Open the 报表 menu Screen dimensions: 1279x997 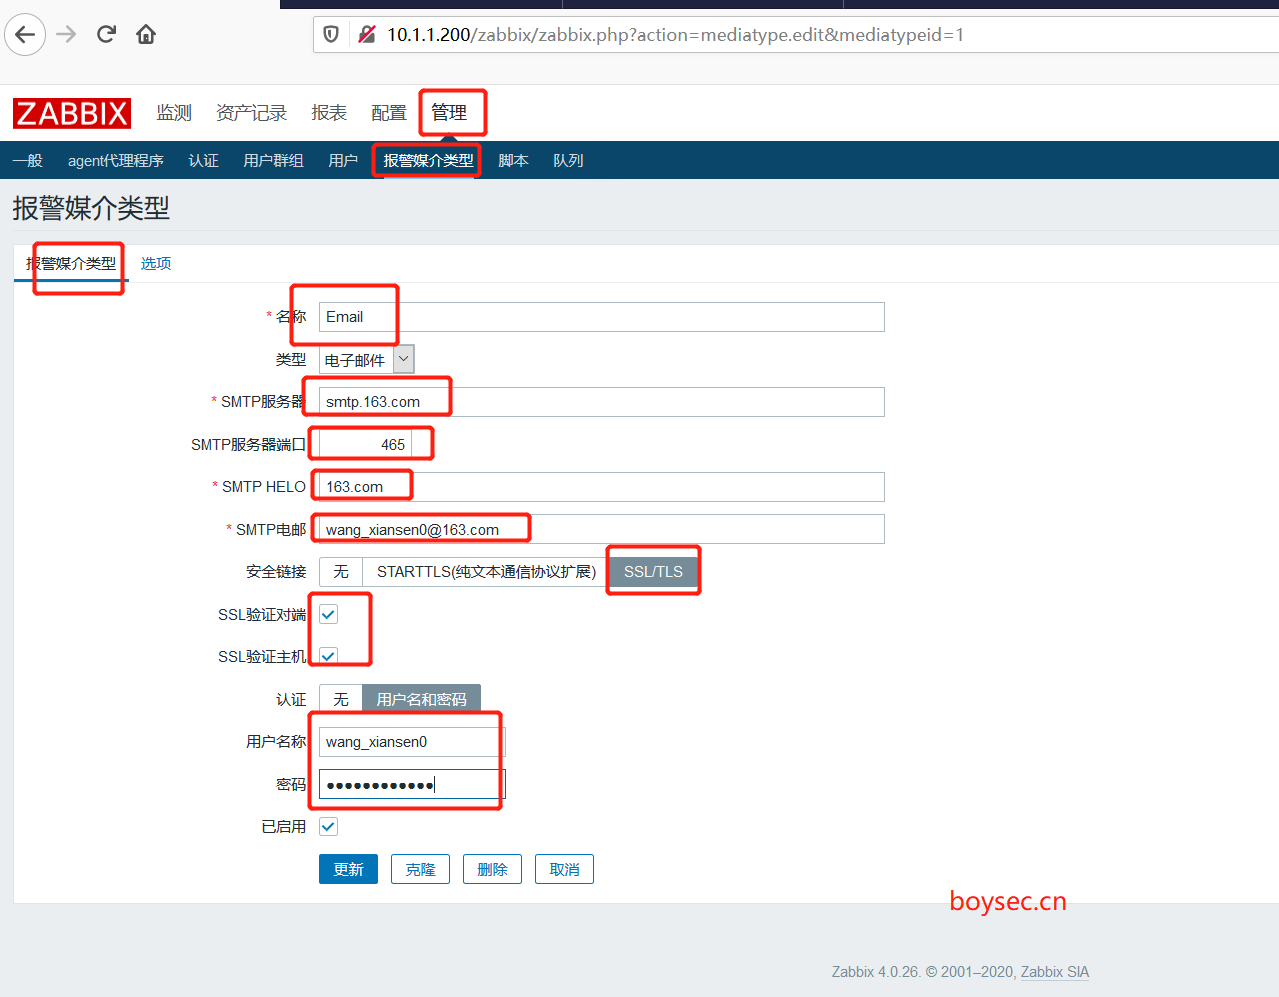tap(329, 113)
